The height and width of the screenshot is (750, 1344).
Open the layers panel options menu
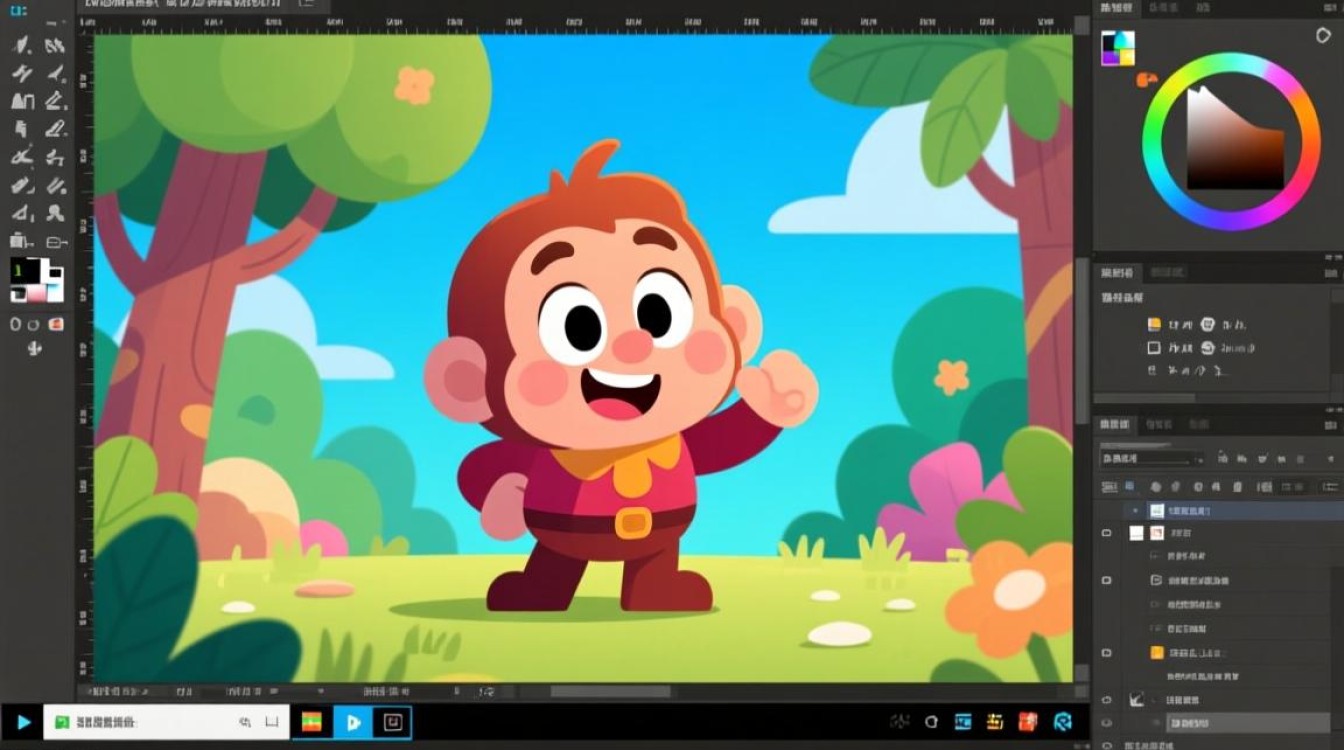(x=1328, y=424)
